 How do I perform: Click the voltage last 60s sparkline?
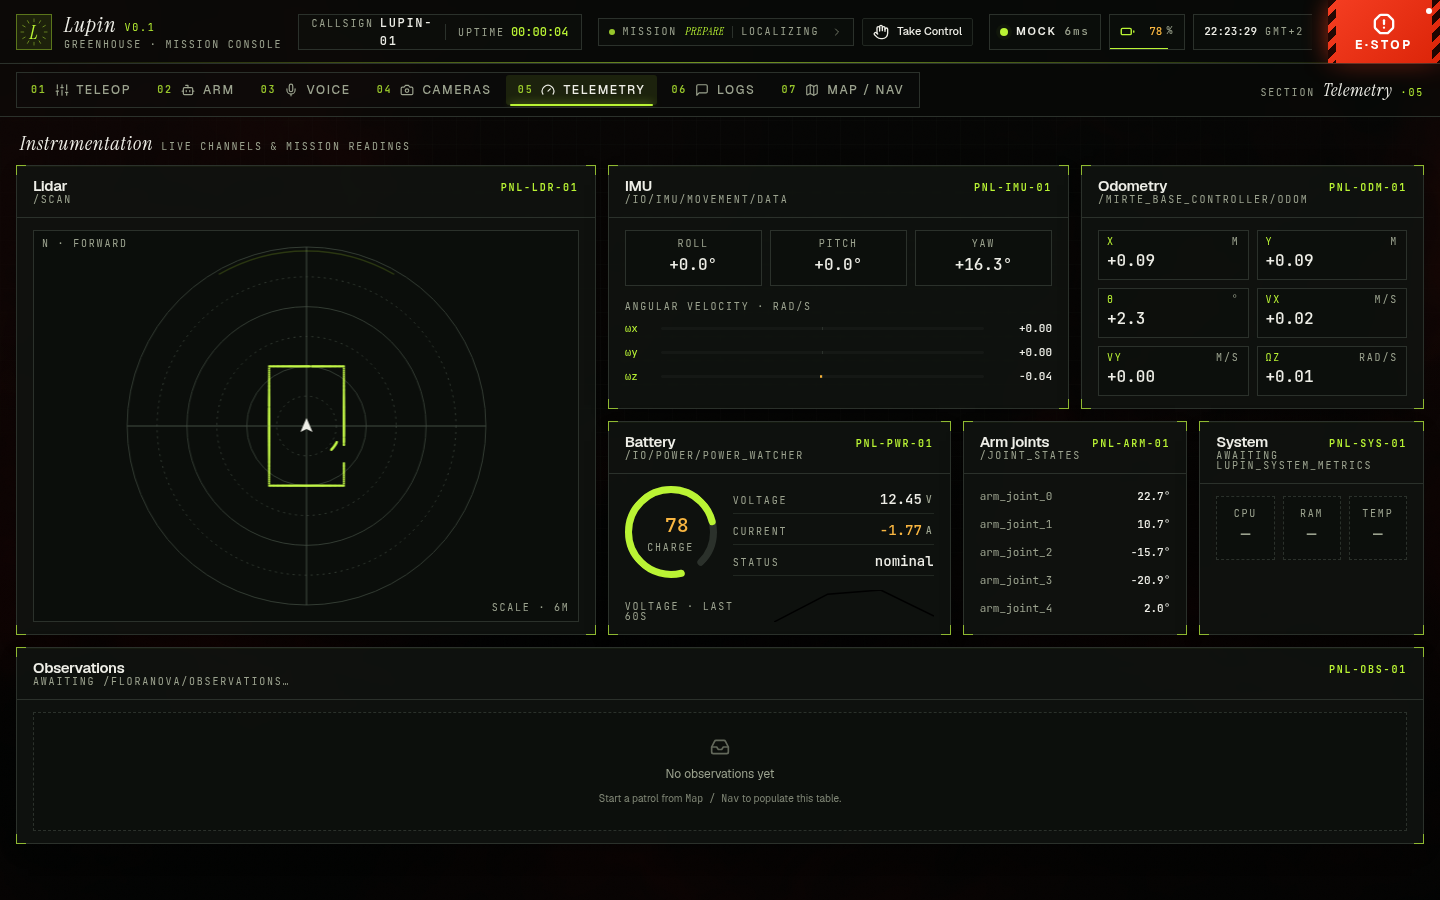[x=854, y=606]
